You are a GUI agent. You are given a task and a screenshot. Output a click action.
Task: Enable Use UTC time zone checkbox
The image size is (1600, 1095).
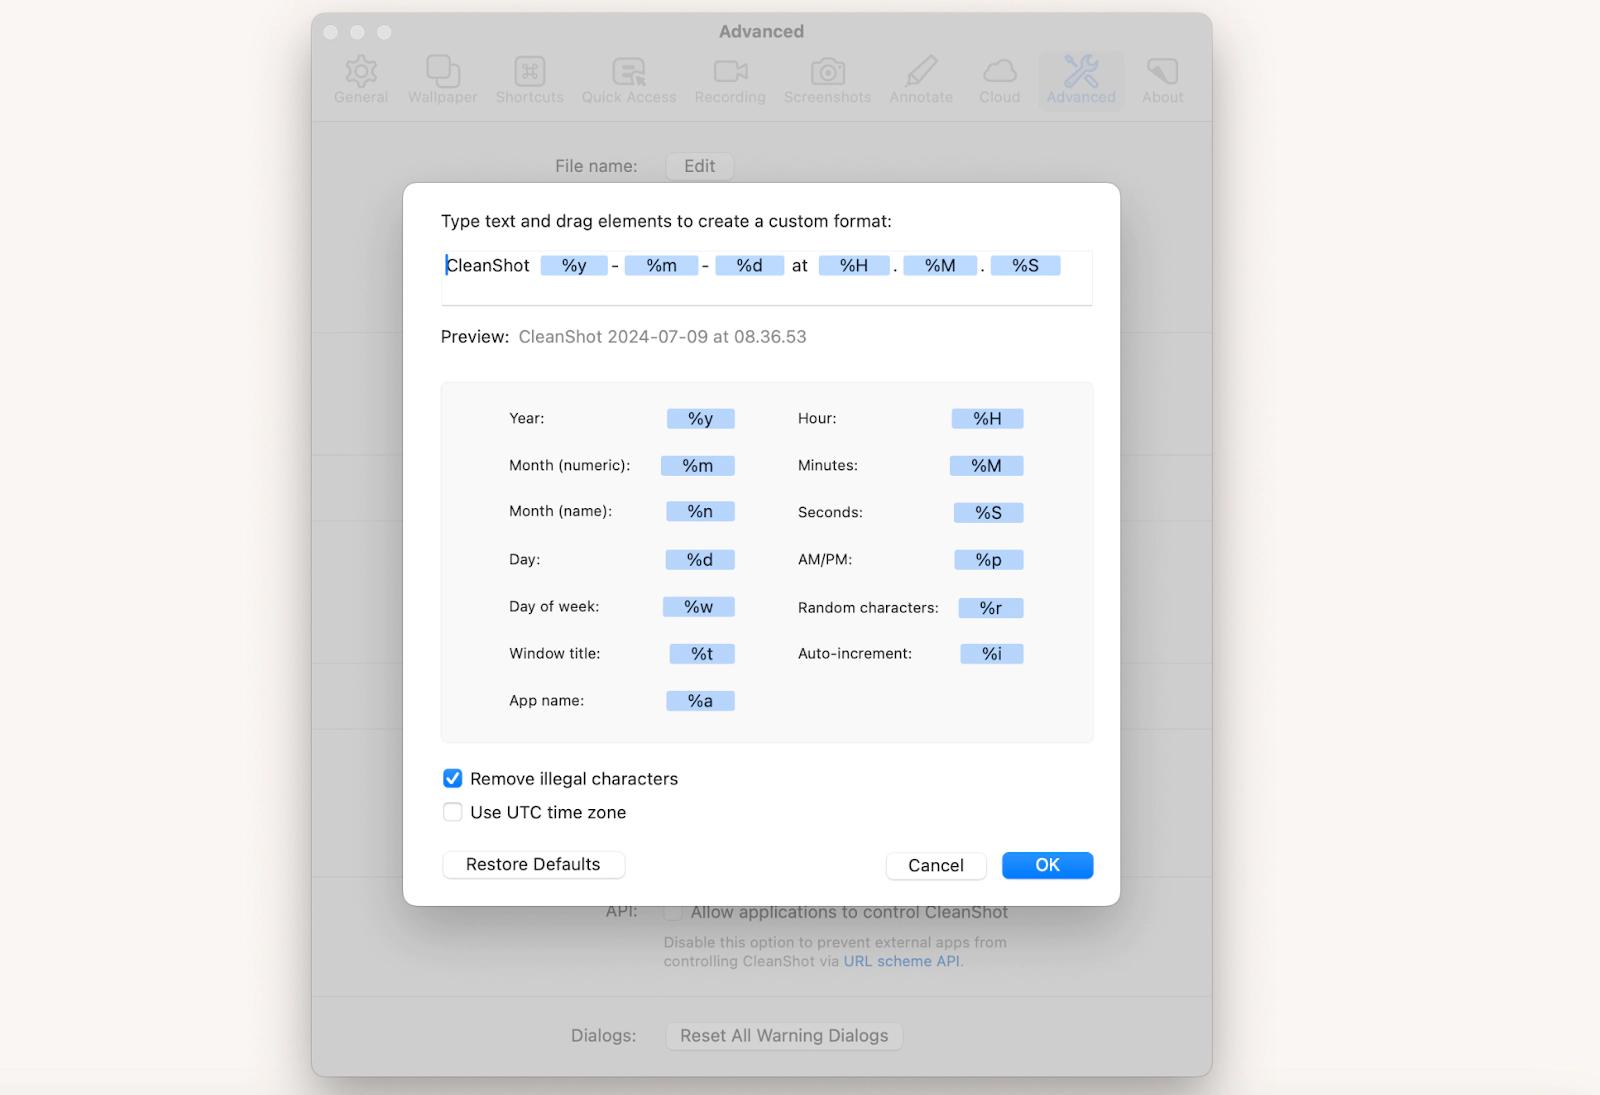[453, 812]
